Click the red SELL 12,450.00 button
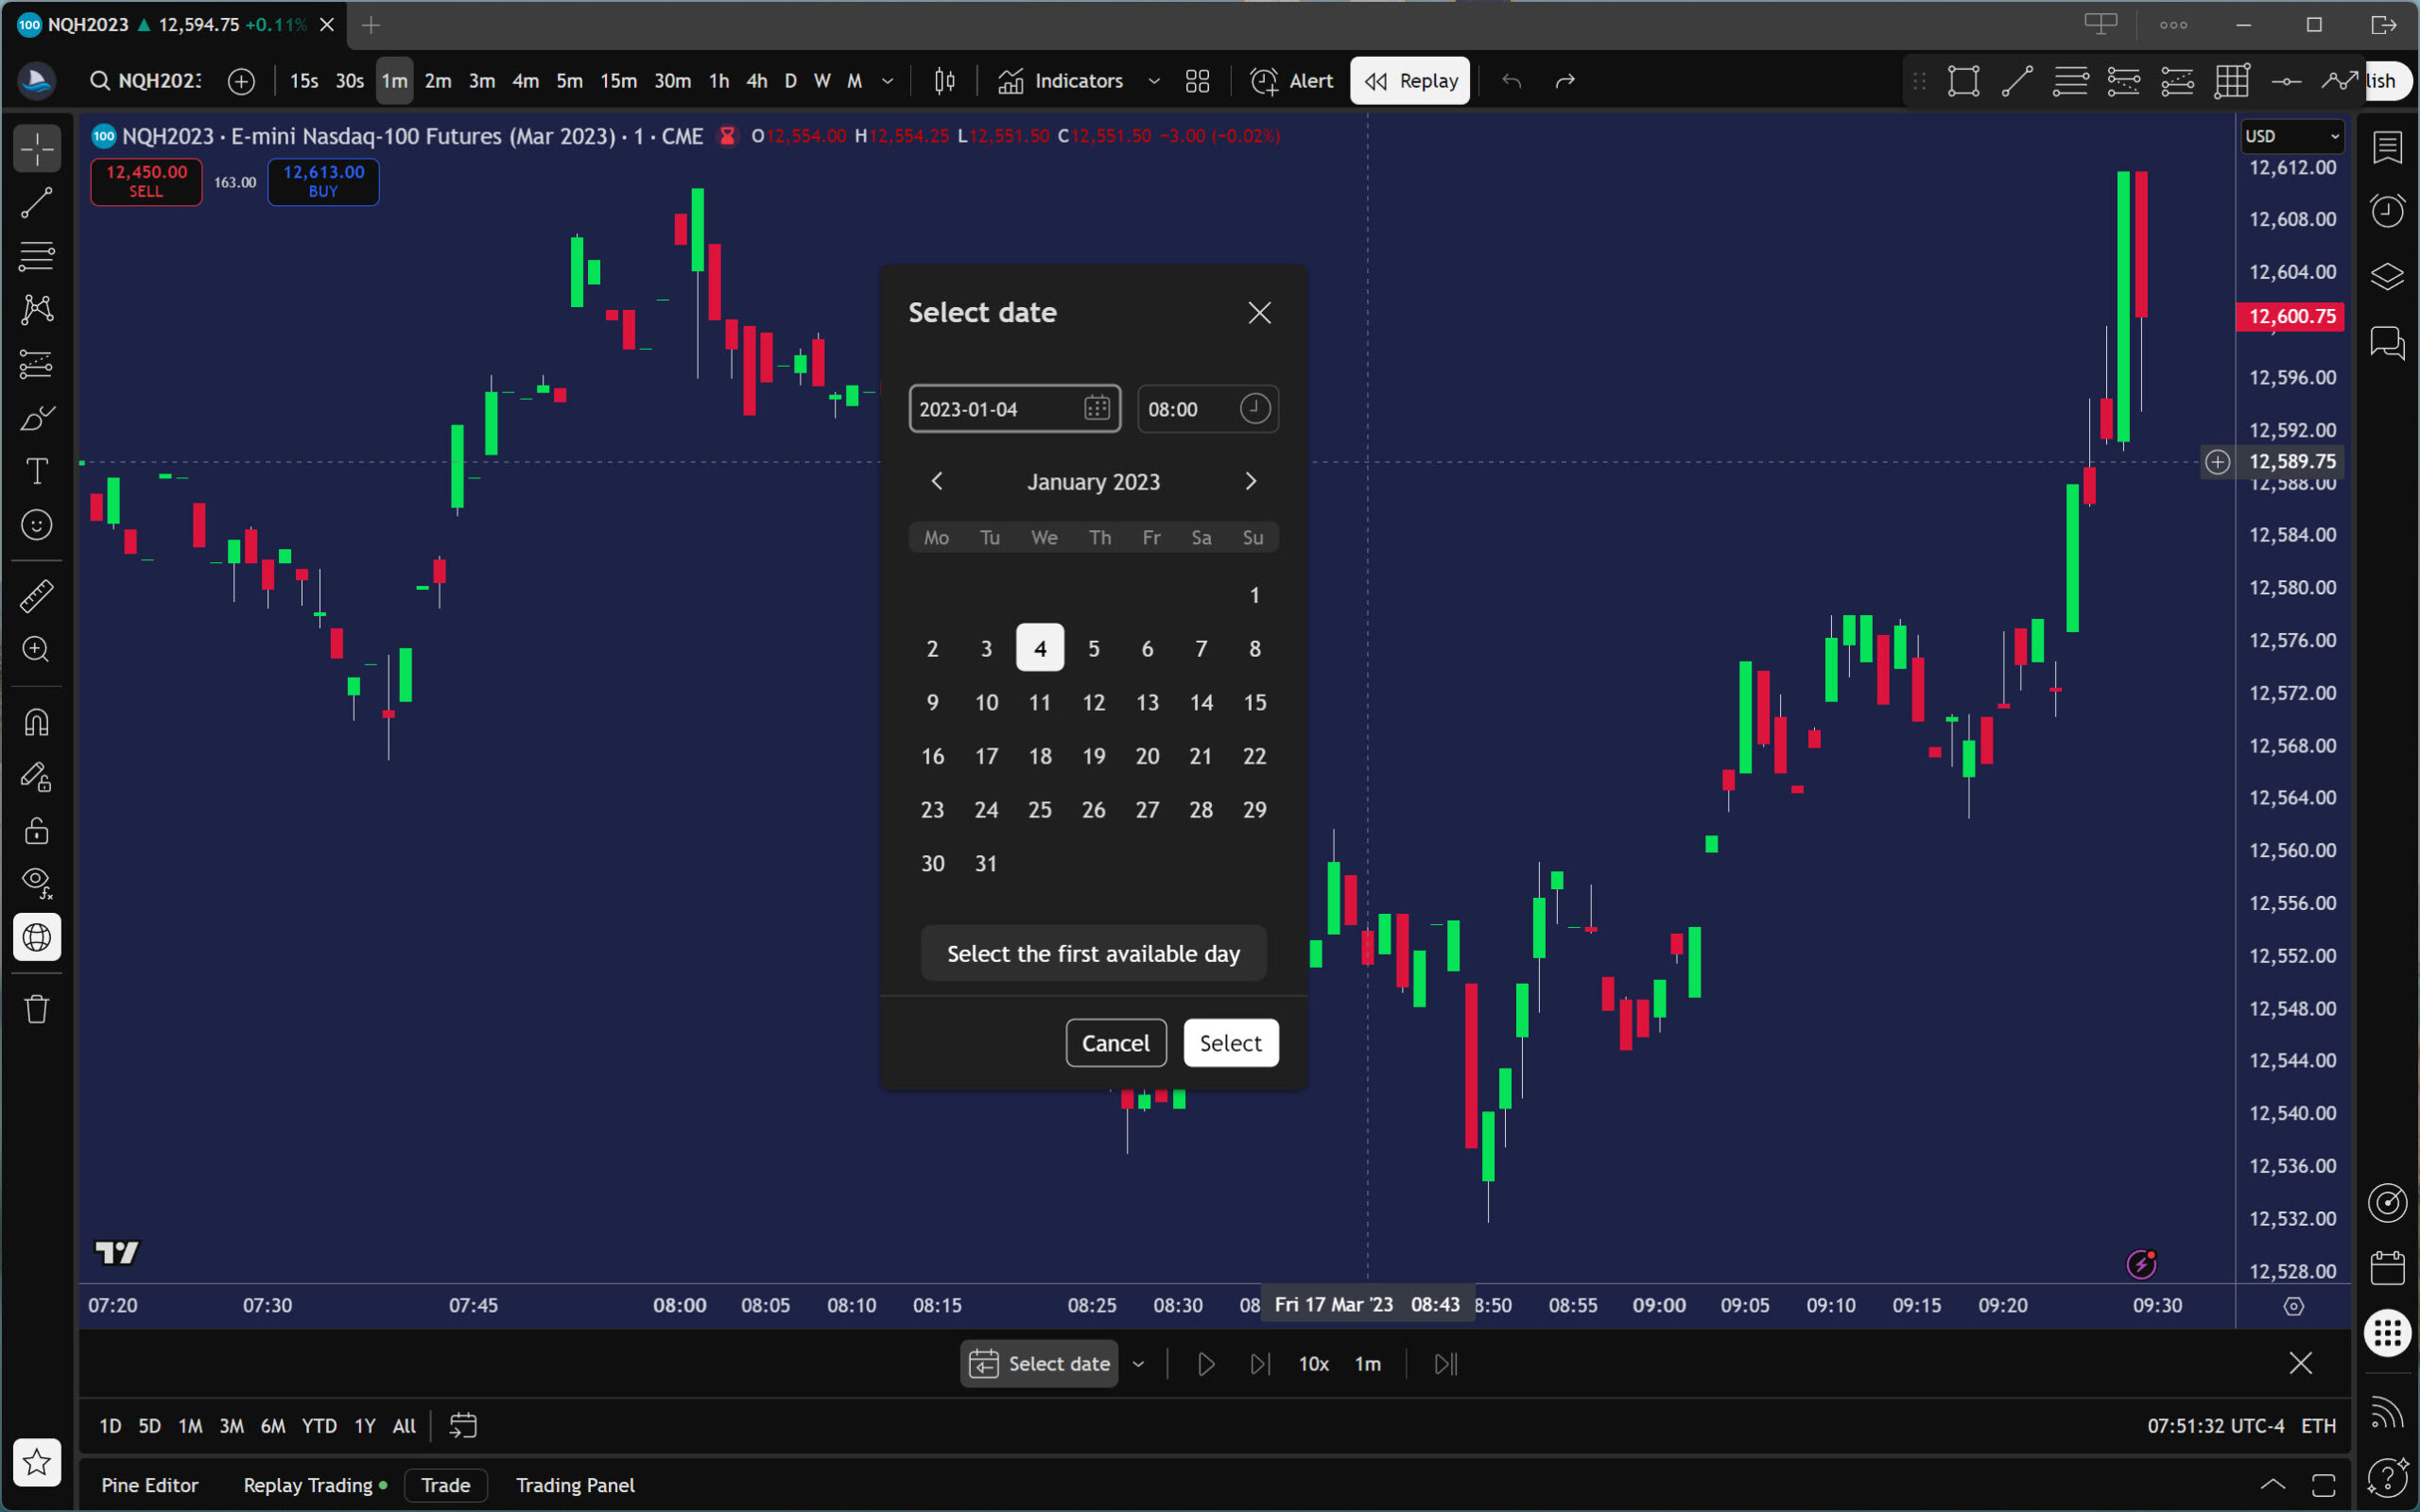The image size is (2420, 1512). point(146,181)
